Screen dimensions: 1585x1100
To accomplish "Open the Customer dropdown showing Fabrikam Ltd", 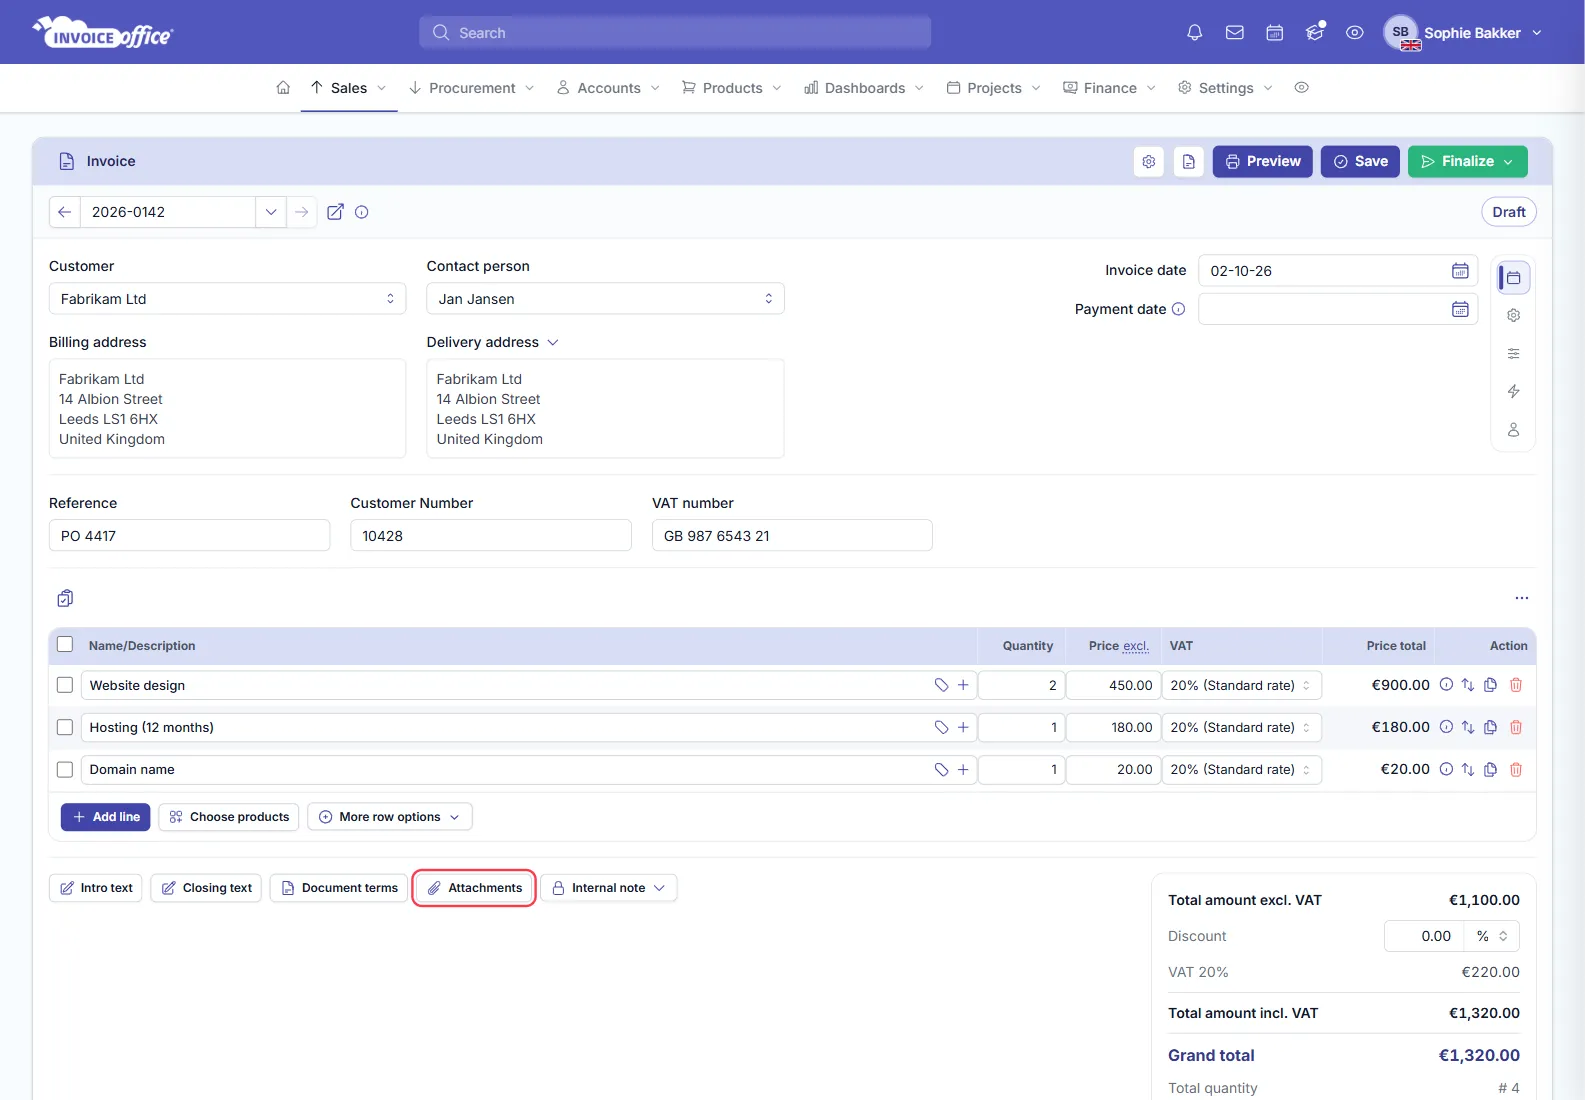I will point(227,299).
